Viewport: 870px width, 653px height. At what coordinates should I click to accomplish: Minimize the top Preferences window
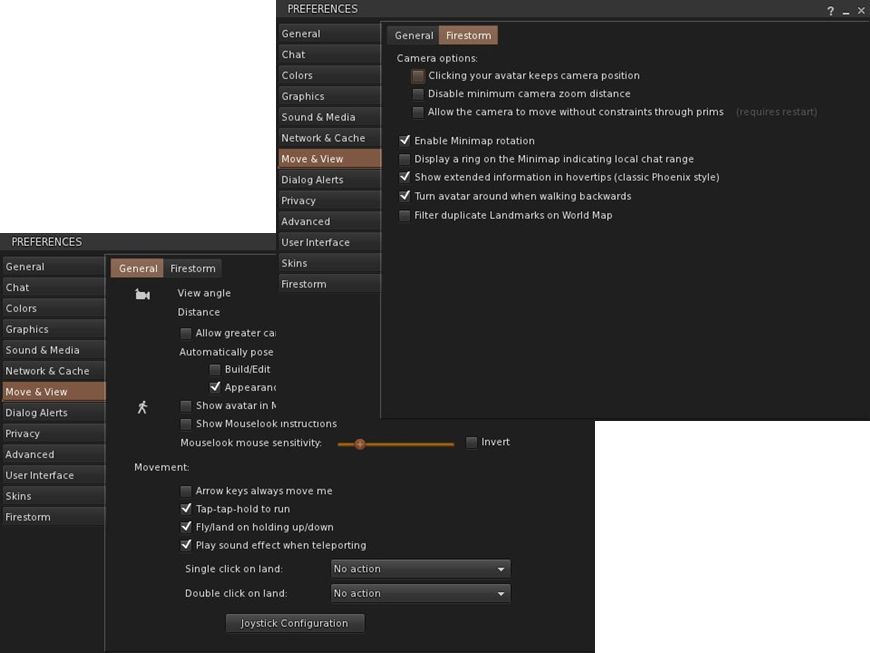pos(846,10)
